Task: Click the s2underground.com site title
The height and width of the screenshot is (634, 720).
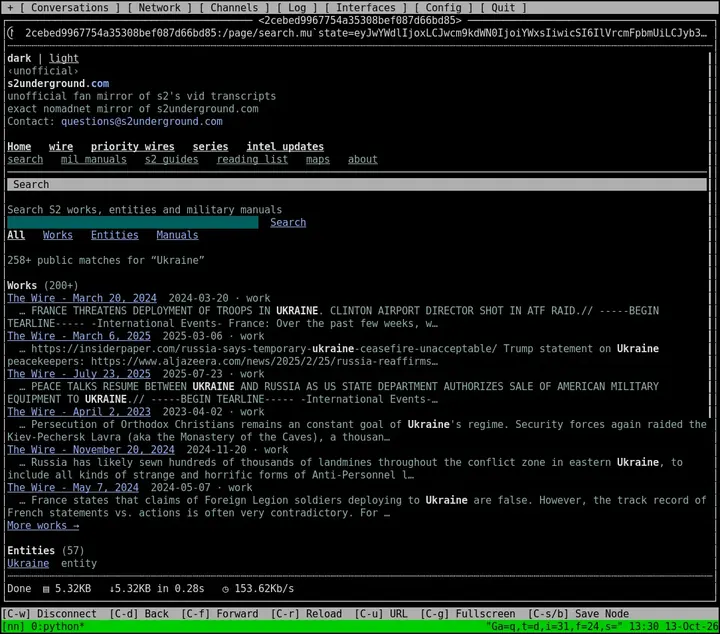Action: point(58,84)
